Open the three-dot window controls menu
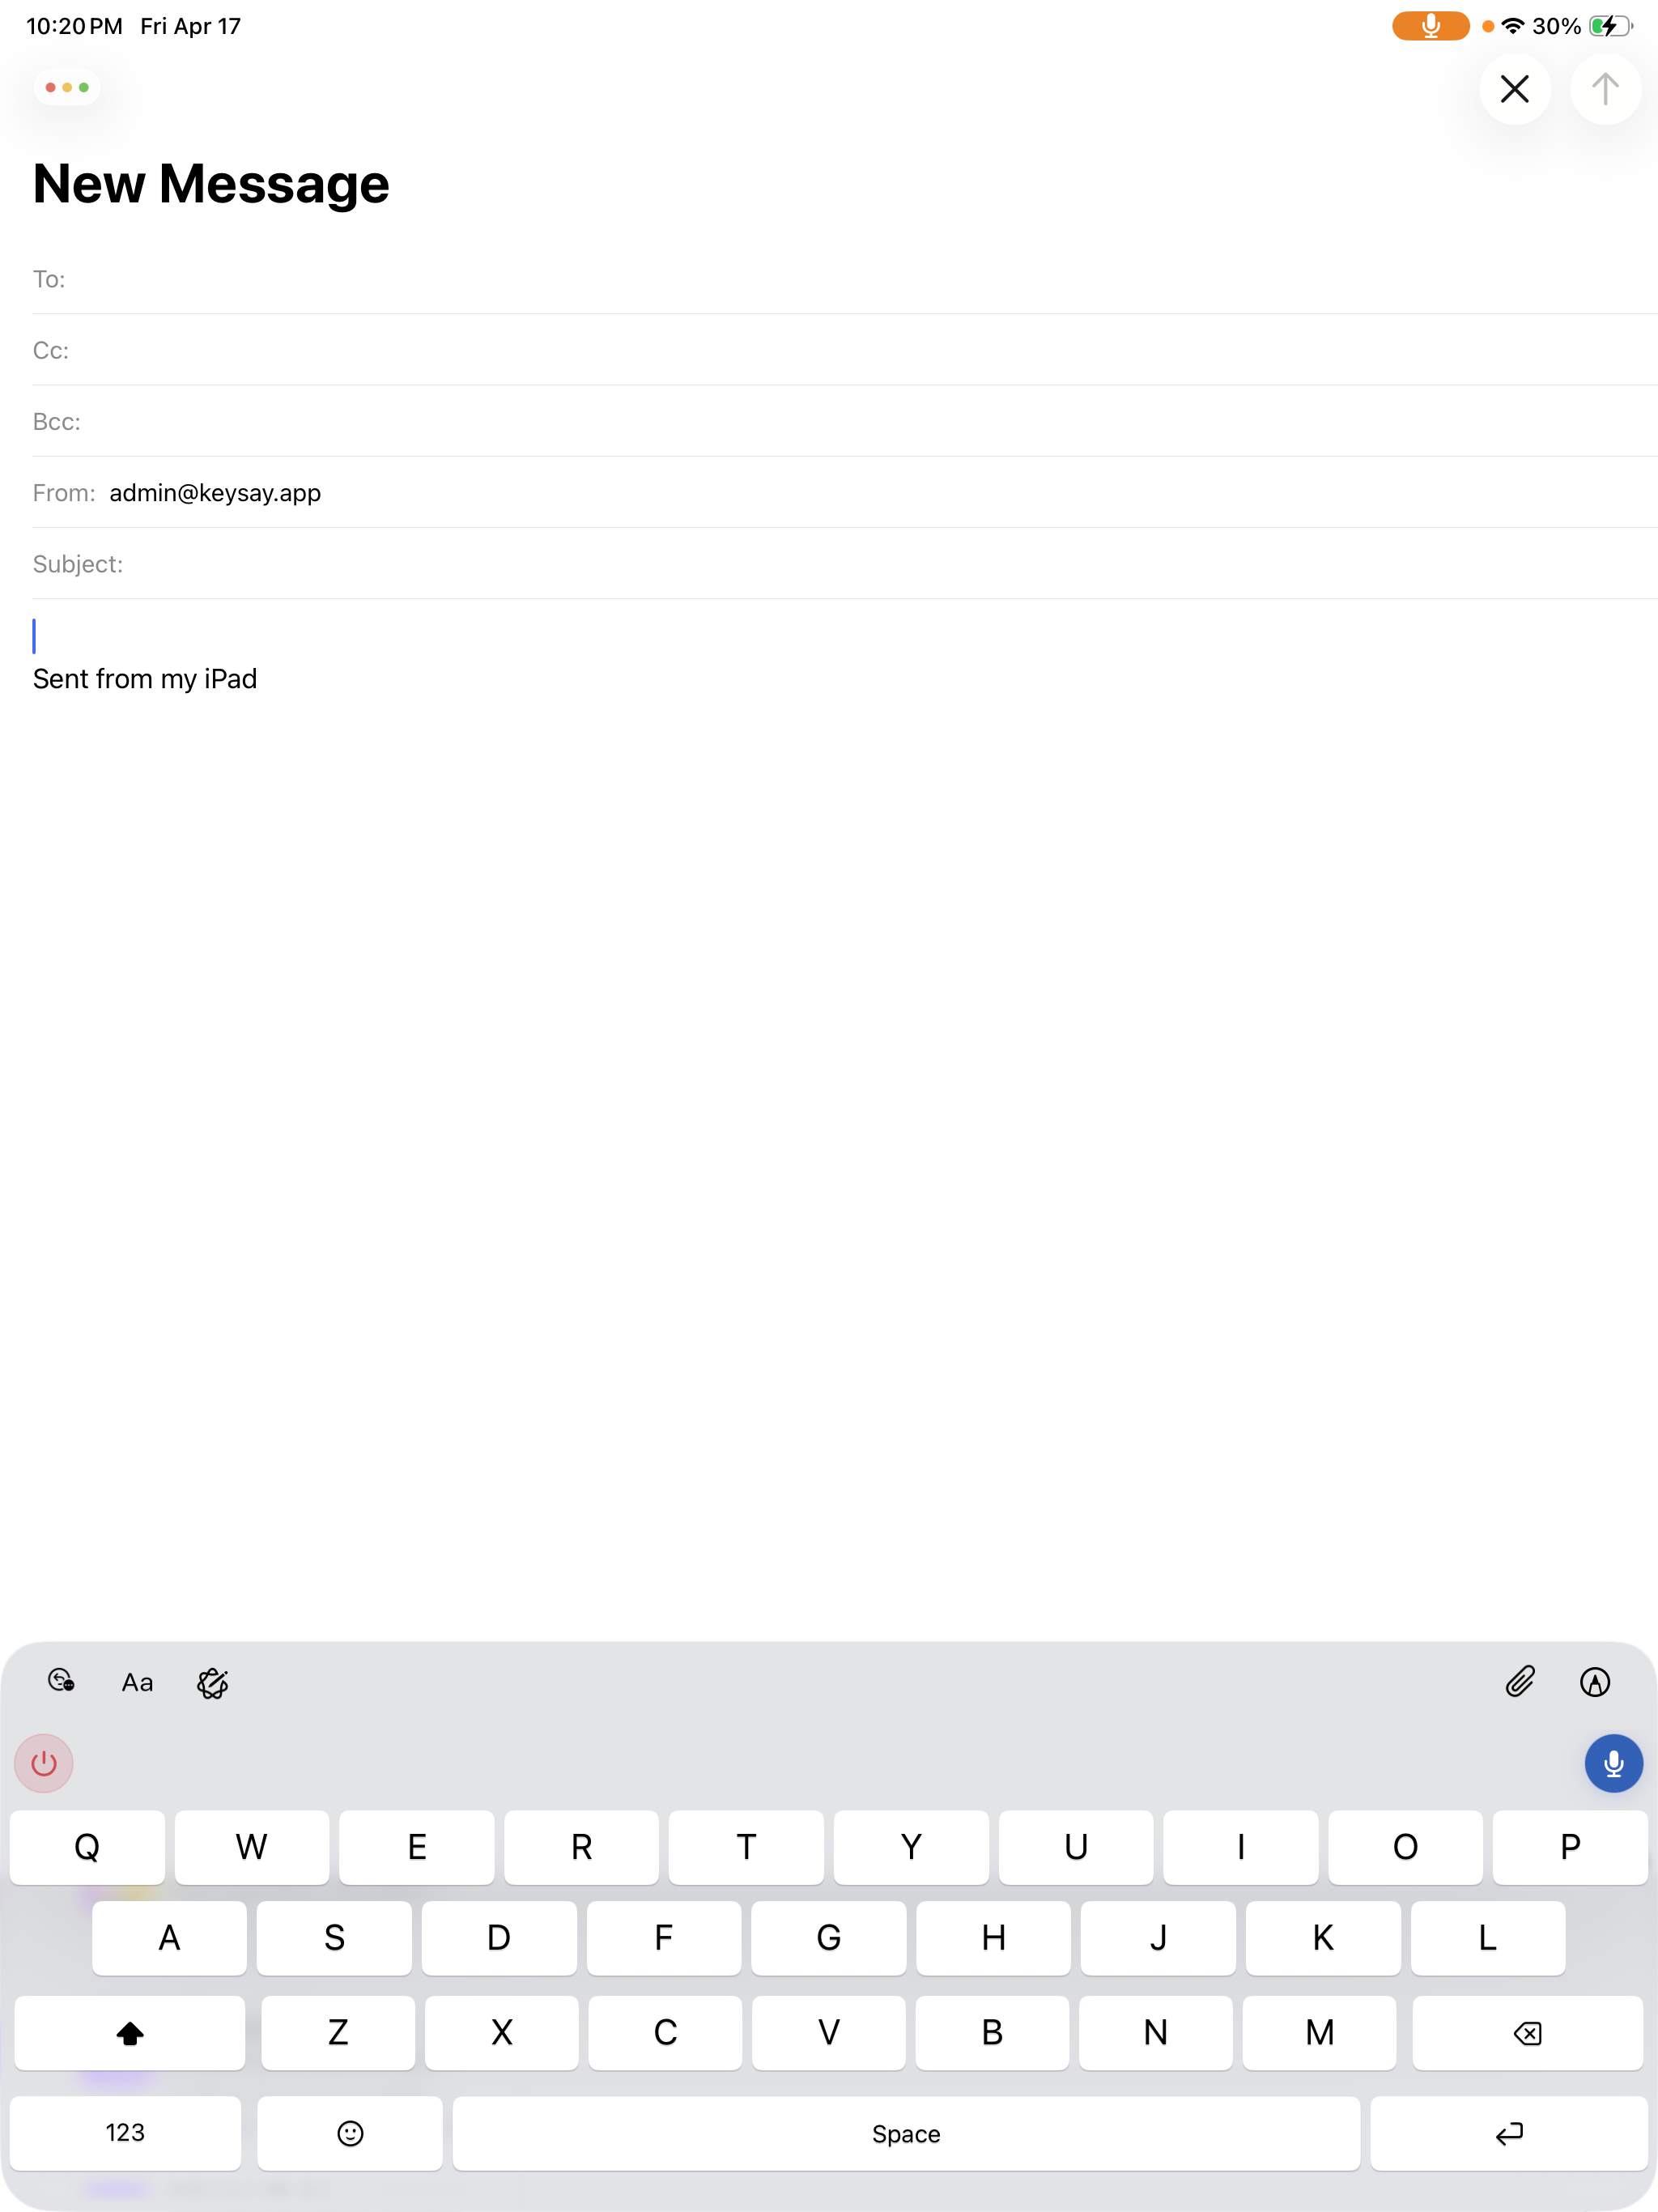 point(67,88)
